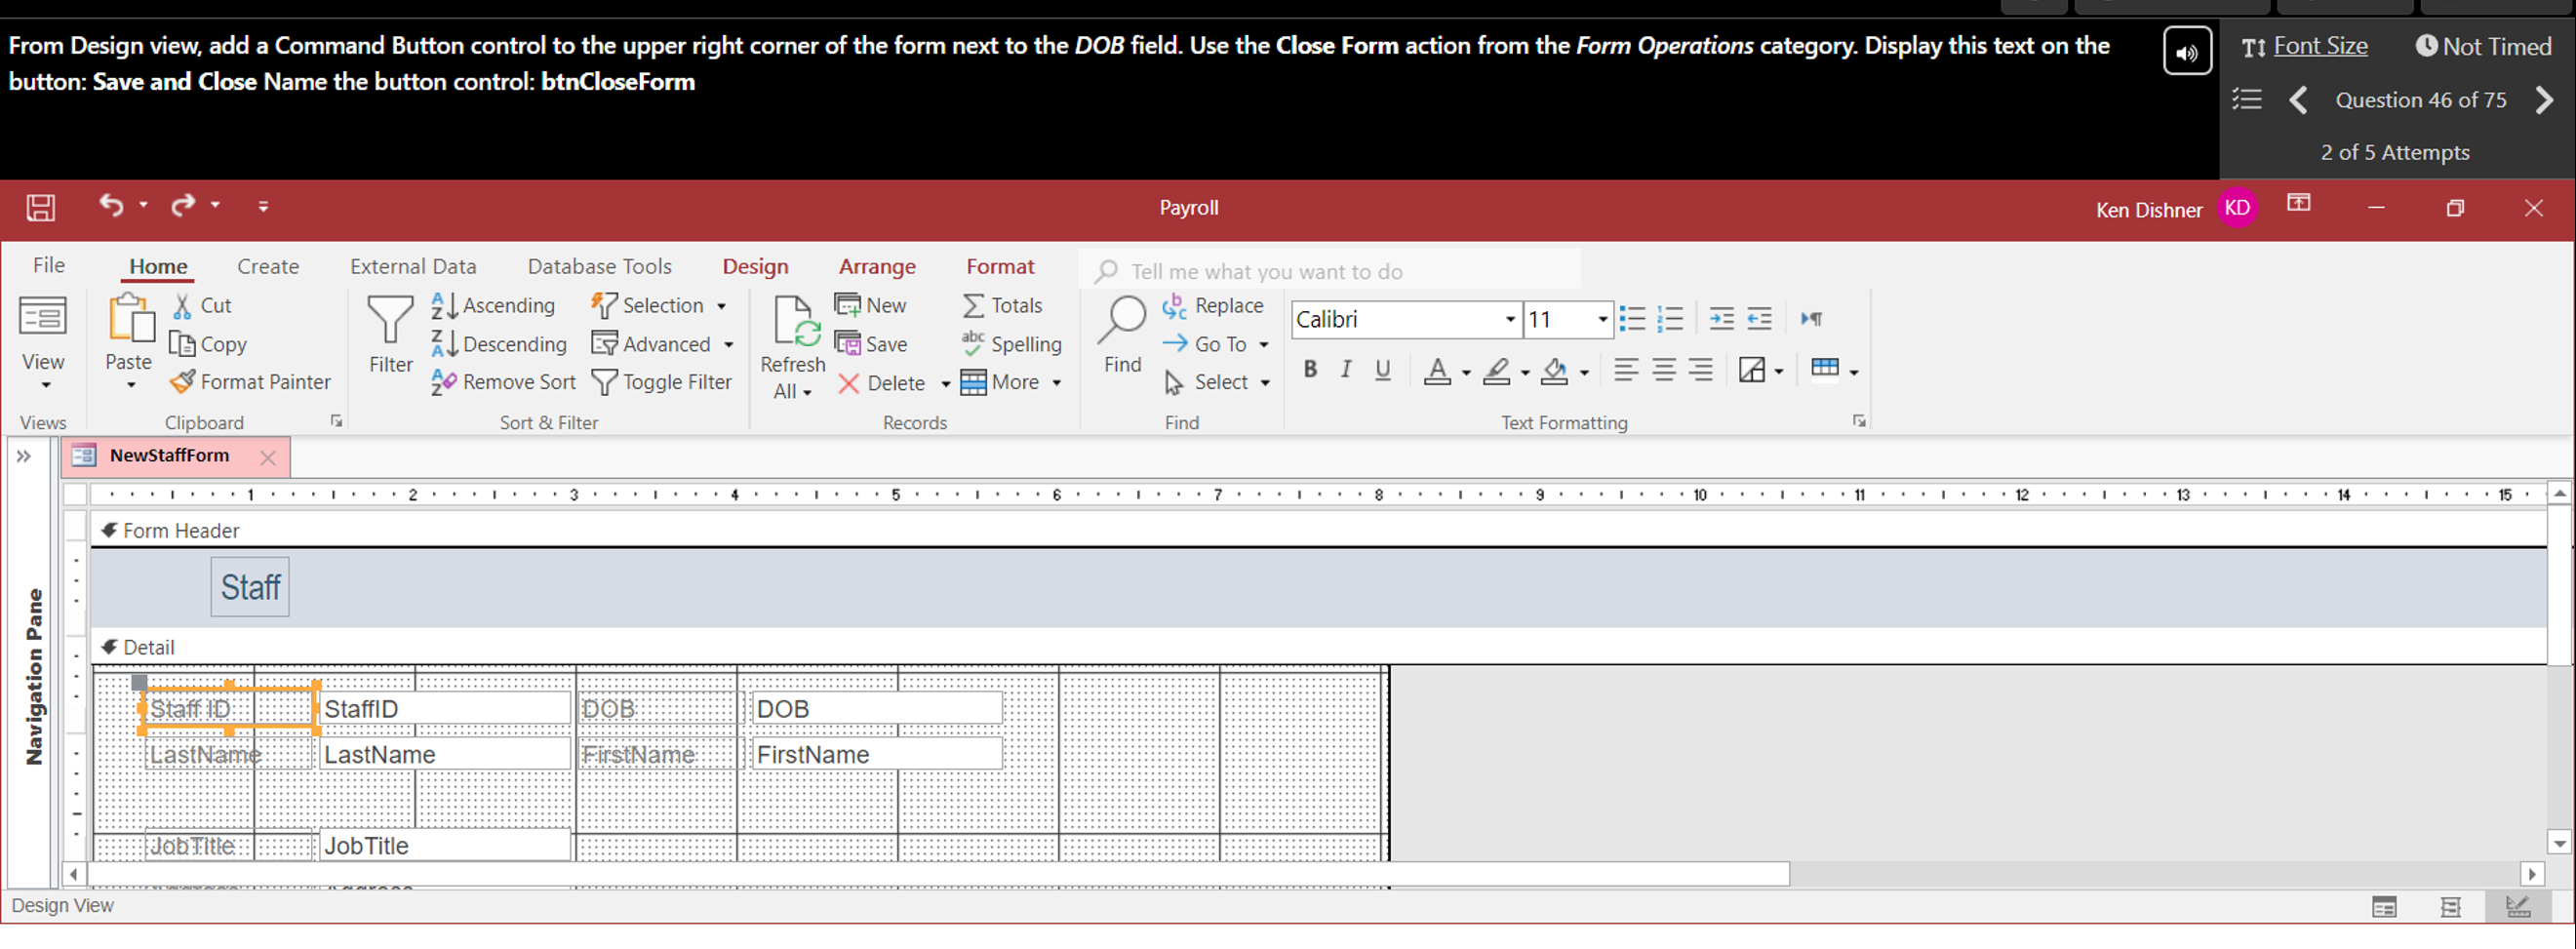2576x949 pixels.
Task: Toggle italic formatting
Action: (x=1345, y=369)
